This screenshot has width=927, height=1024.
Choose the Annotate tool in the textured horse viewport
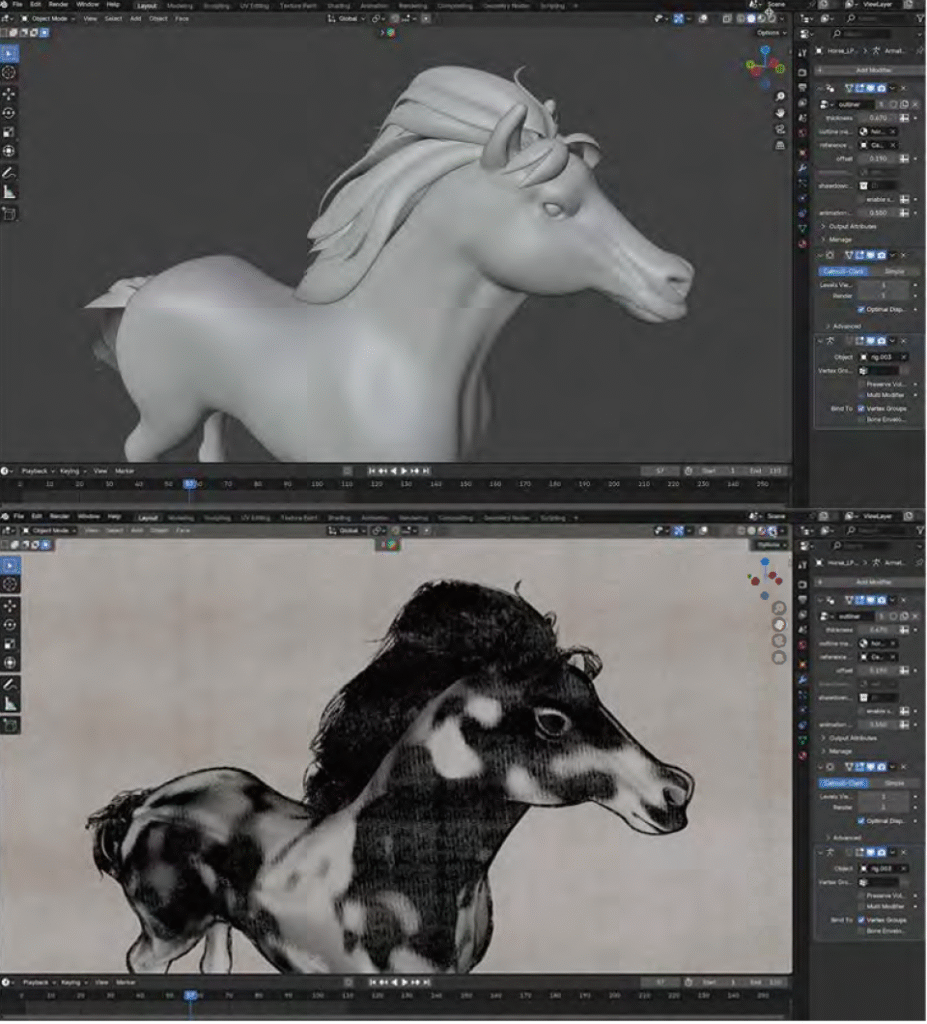9,683
